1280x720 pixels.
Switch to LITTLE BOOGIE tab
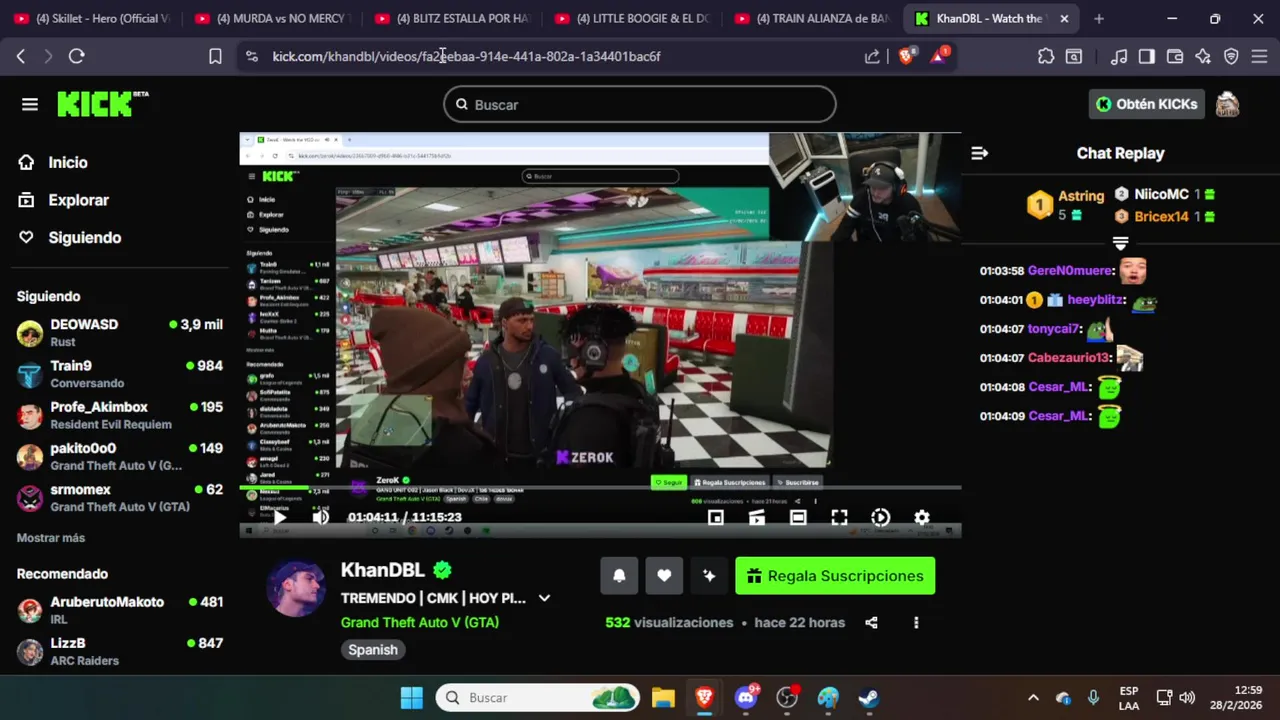coord(633,19)
